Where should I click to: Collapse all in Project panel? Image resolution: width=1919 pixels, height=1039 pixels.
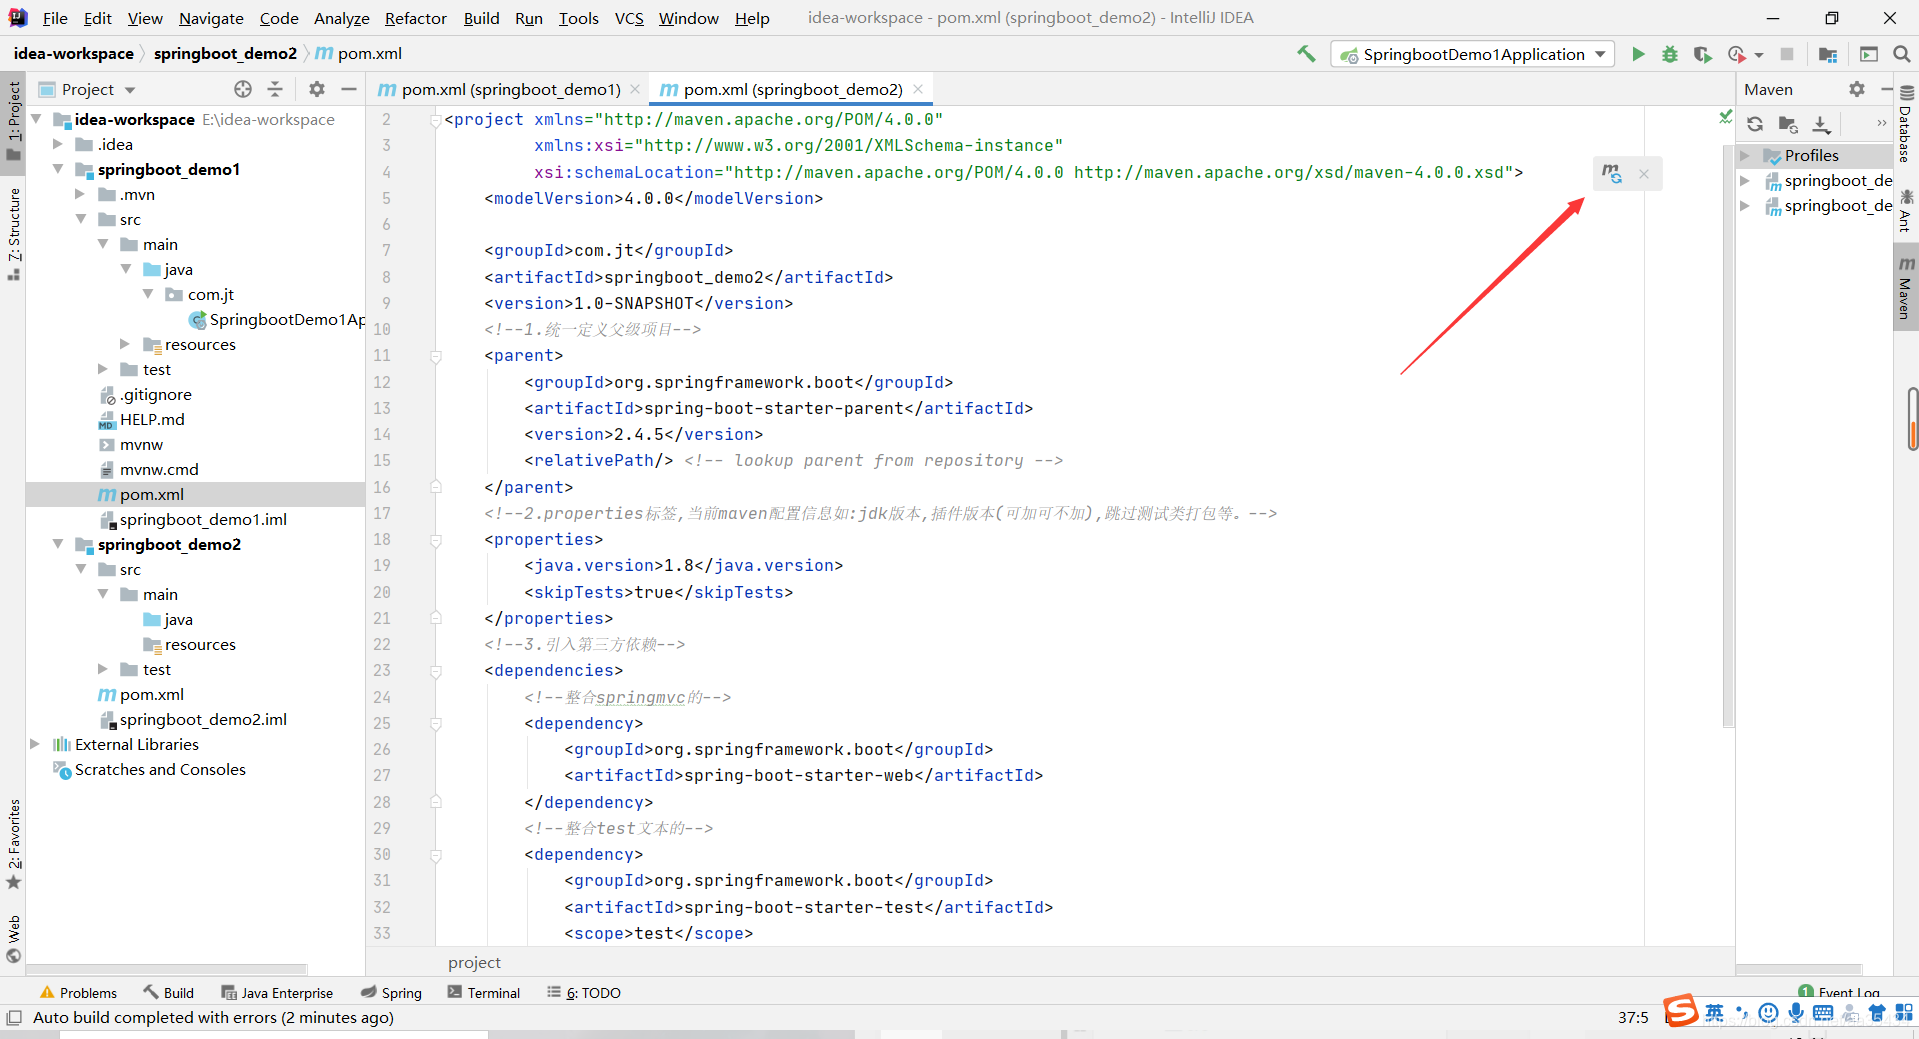[x=275, y=89]
